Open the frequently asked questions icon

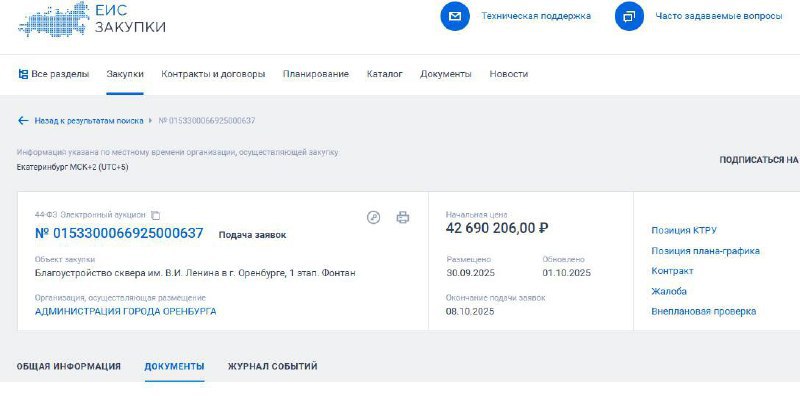(x=630, y=16)
